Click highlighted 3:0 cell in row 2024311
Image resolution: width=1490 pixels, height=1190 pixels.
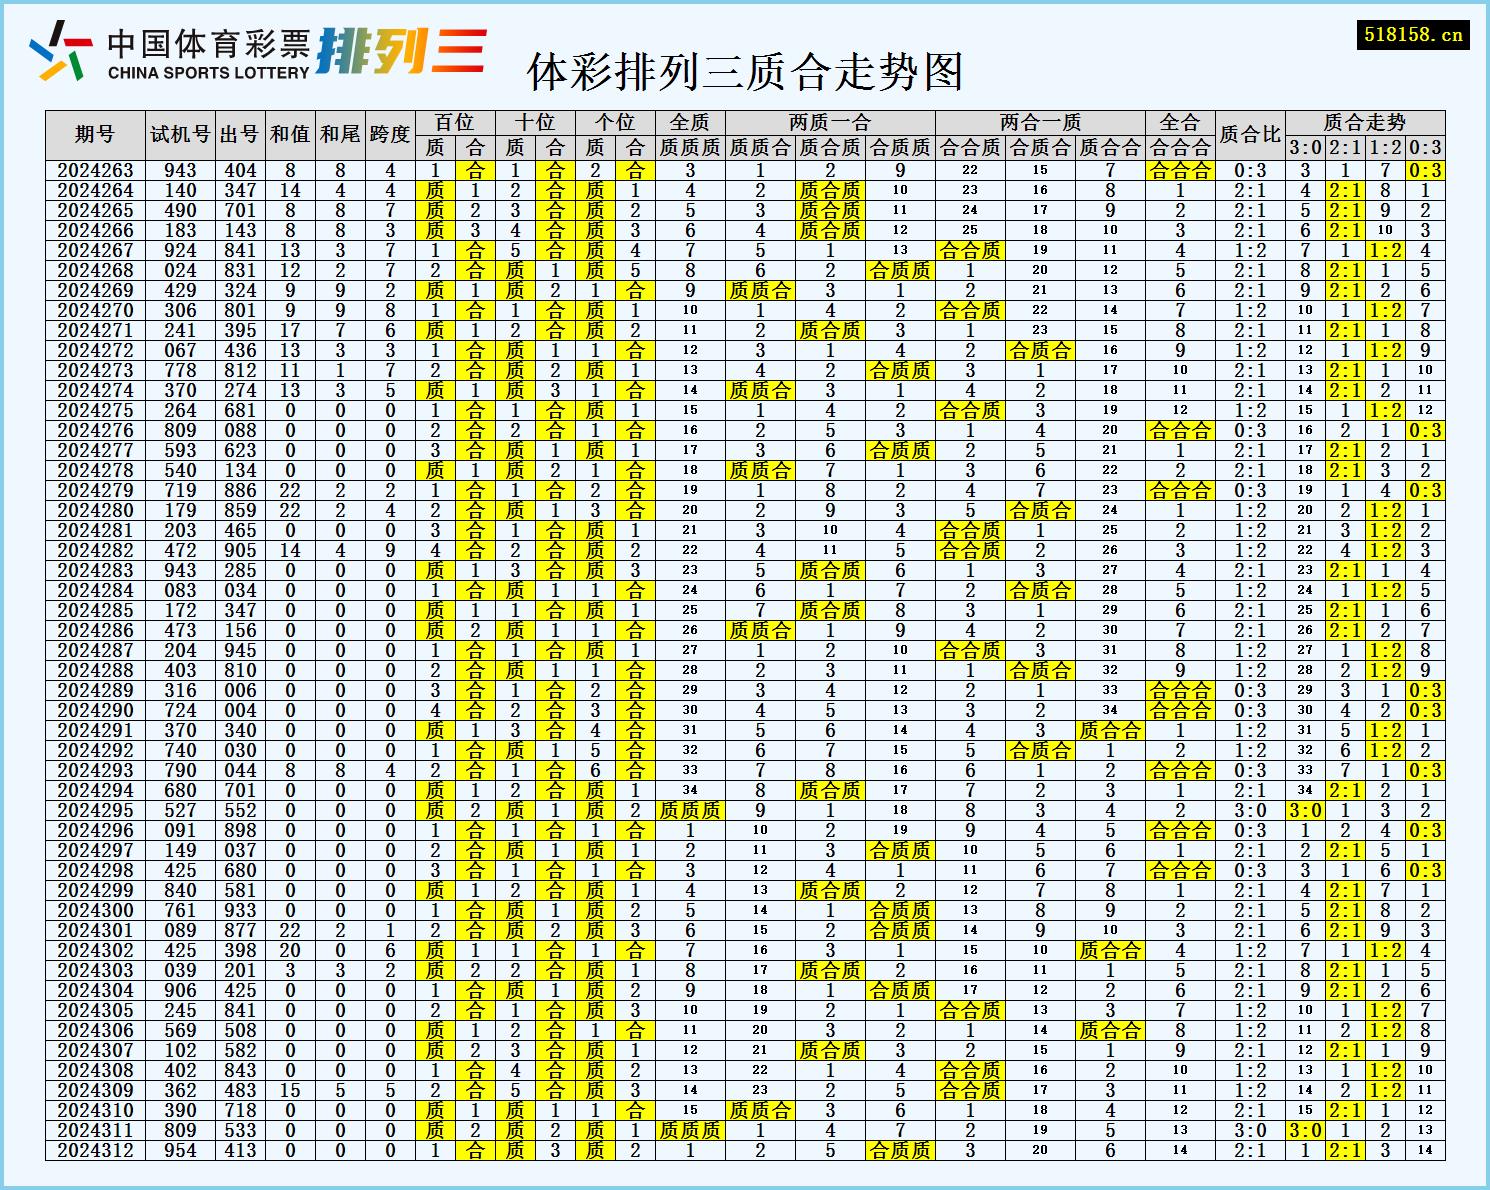(1305, 1131)
